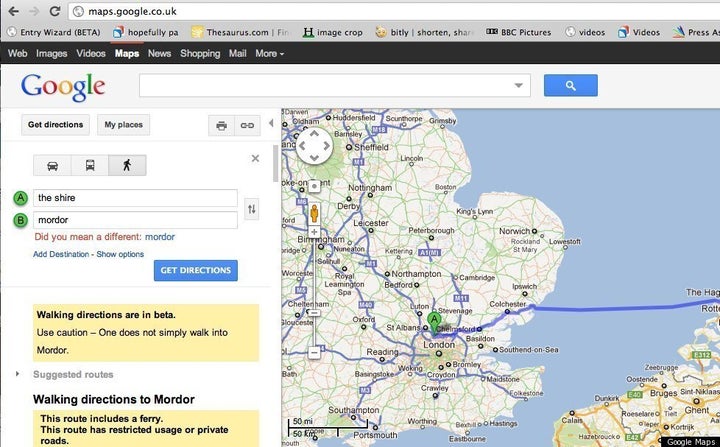Click the main Google search box
This screenshot has width=720, height=447.
[x=335, y=85]
